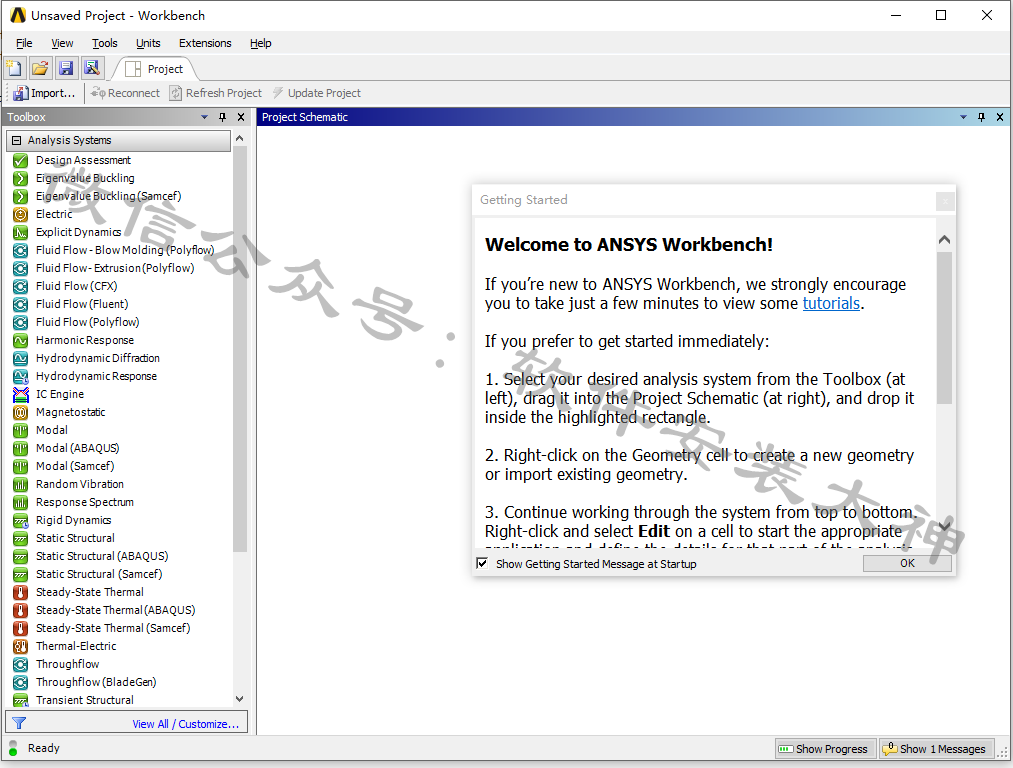Click the Getting Started scroll-up arrow

[945, 240]
